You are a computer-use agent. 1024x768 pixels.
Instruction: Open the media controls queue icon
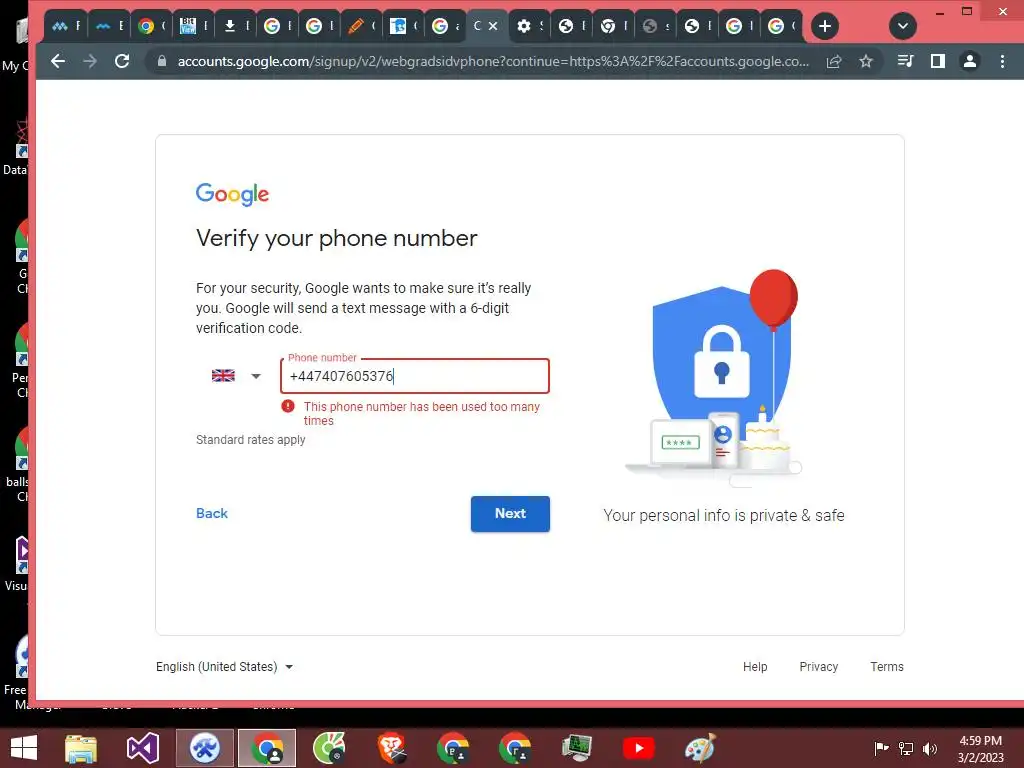905,61
